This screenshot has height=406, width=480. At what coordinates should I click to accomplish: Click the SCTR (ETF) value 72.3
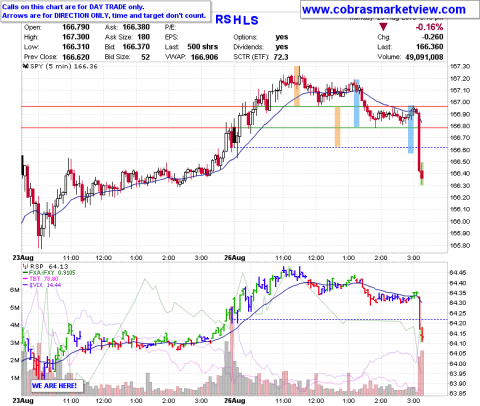(281, 57)
